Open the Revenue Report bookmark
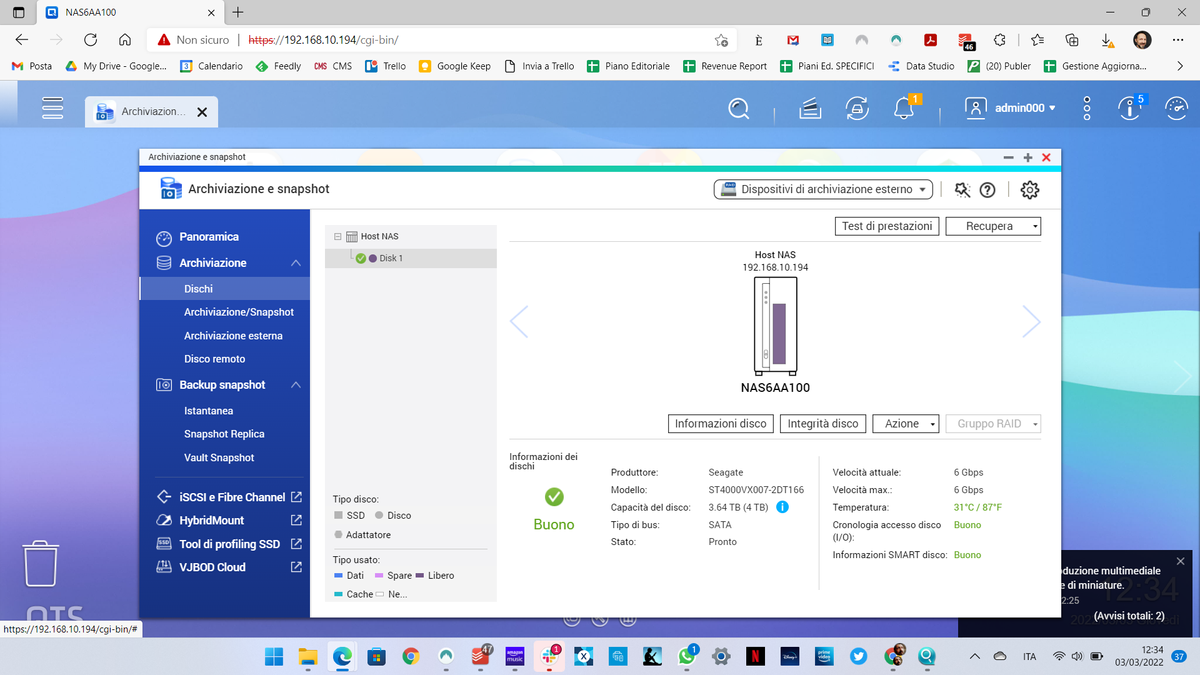1200x675 pixels. point(725,66)
